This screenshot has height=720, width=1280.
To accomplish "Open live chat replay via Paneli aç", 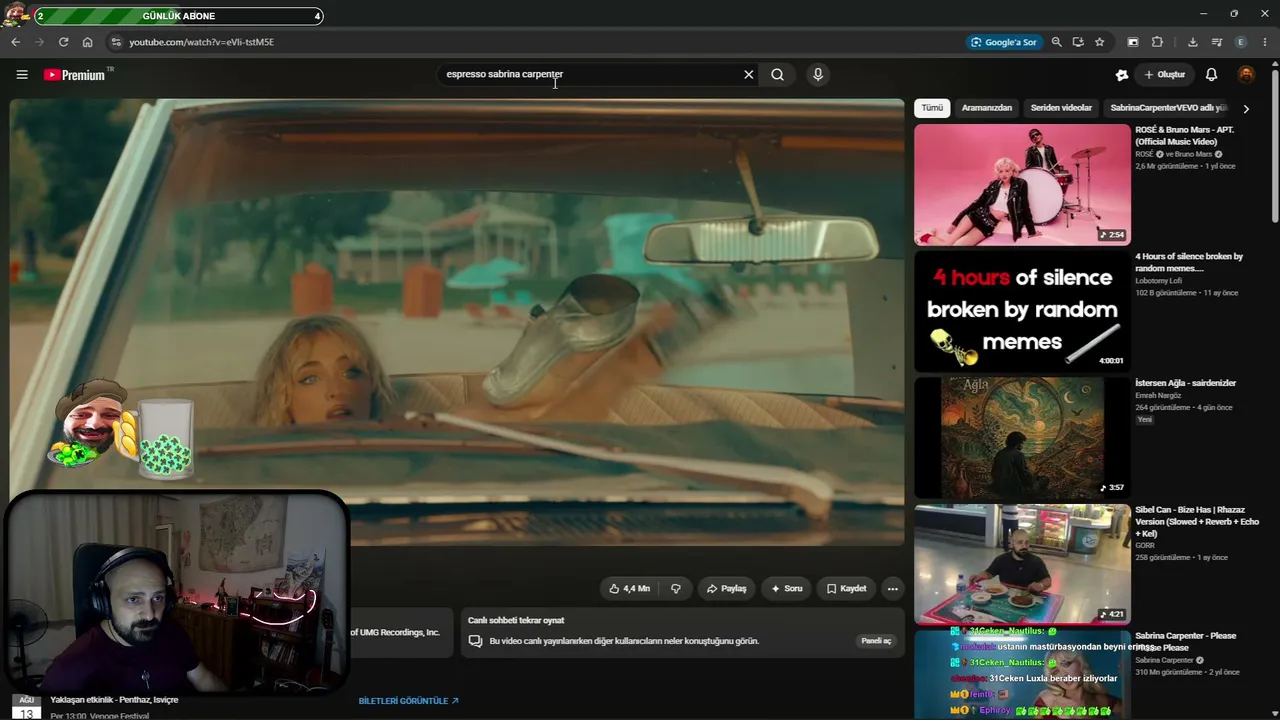I will point(876,641).
